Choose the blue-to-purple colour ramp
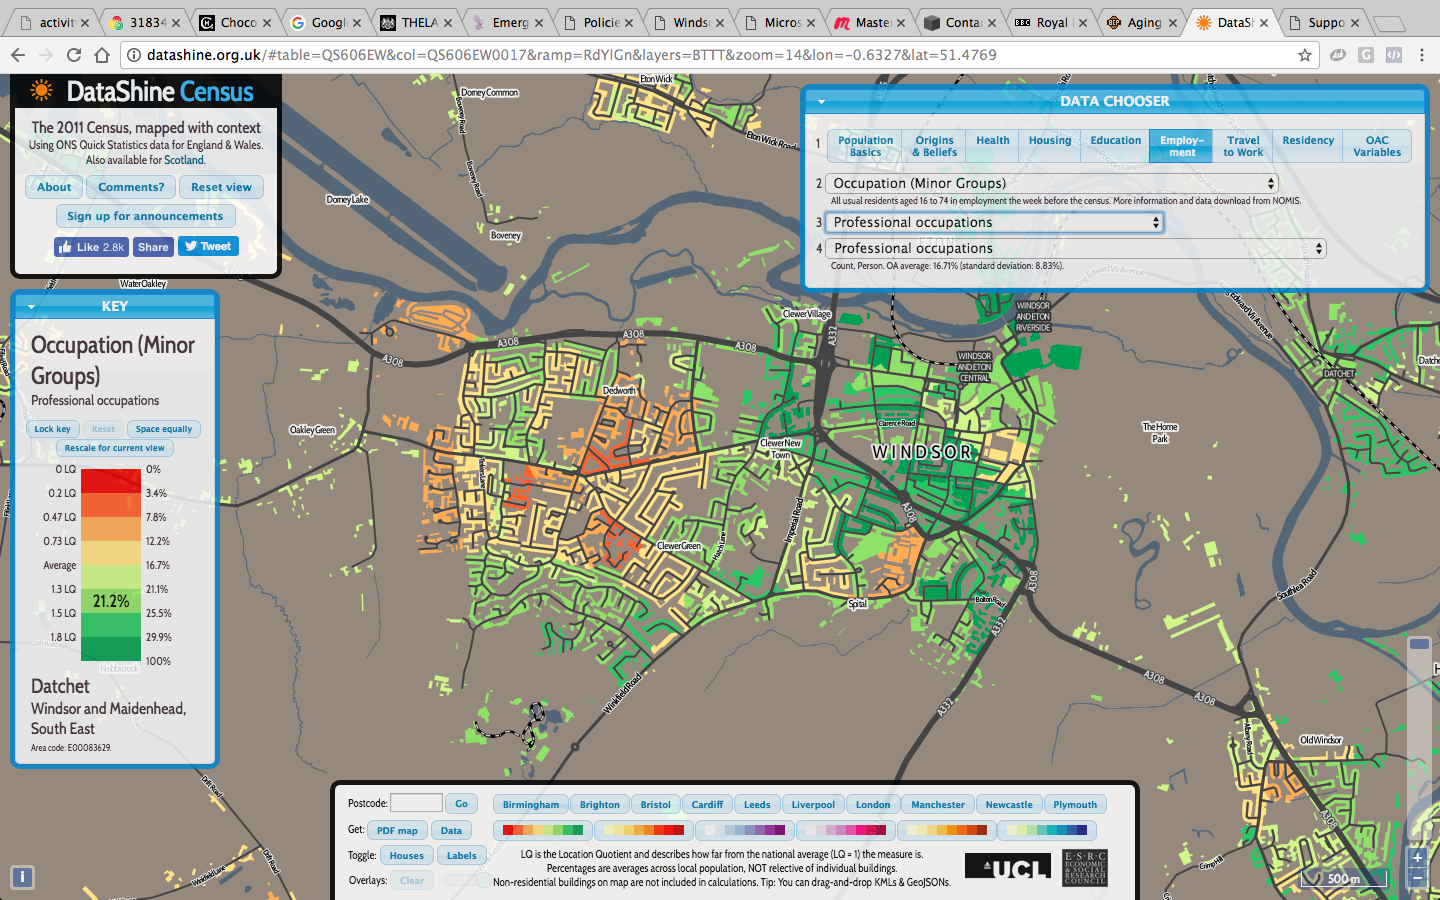Image resolution: width=1440 pixels, height=900 pixels. point(745,830)
